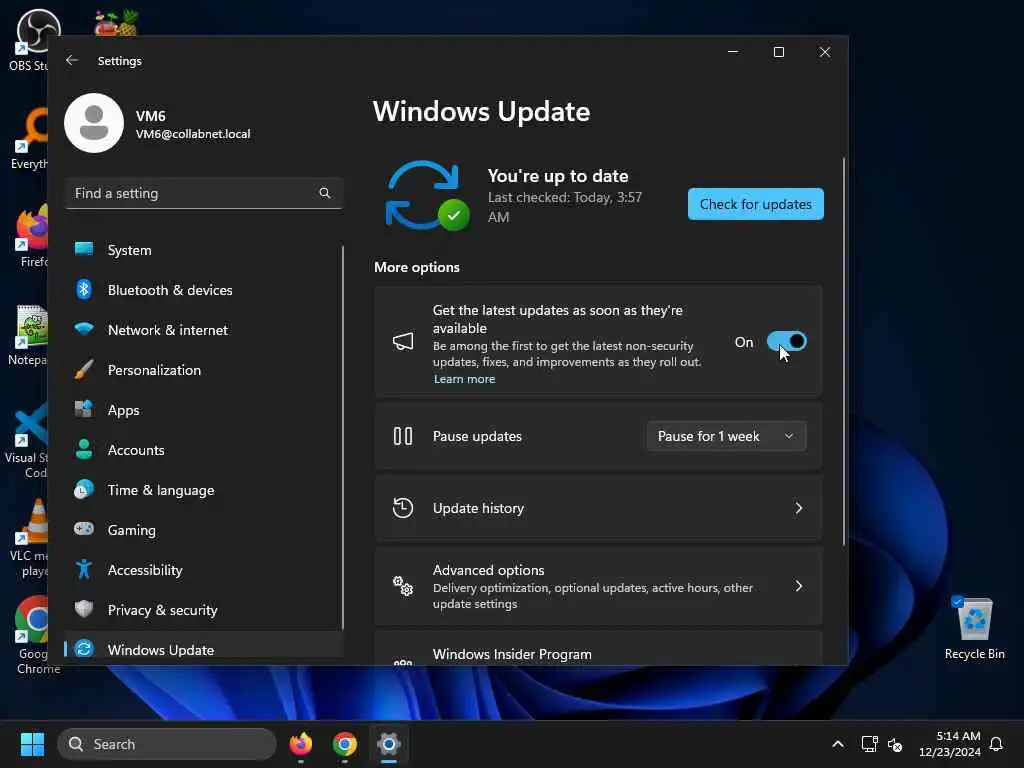Click the Gaming controller icon
Viewport: 1024px width, 768px height.
pos(84,529)
